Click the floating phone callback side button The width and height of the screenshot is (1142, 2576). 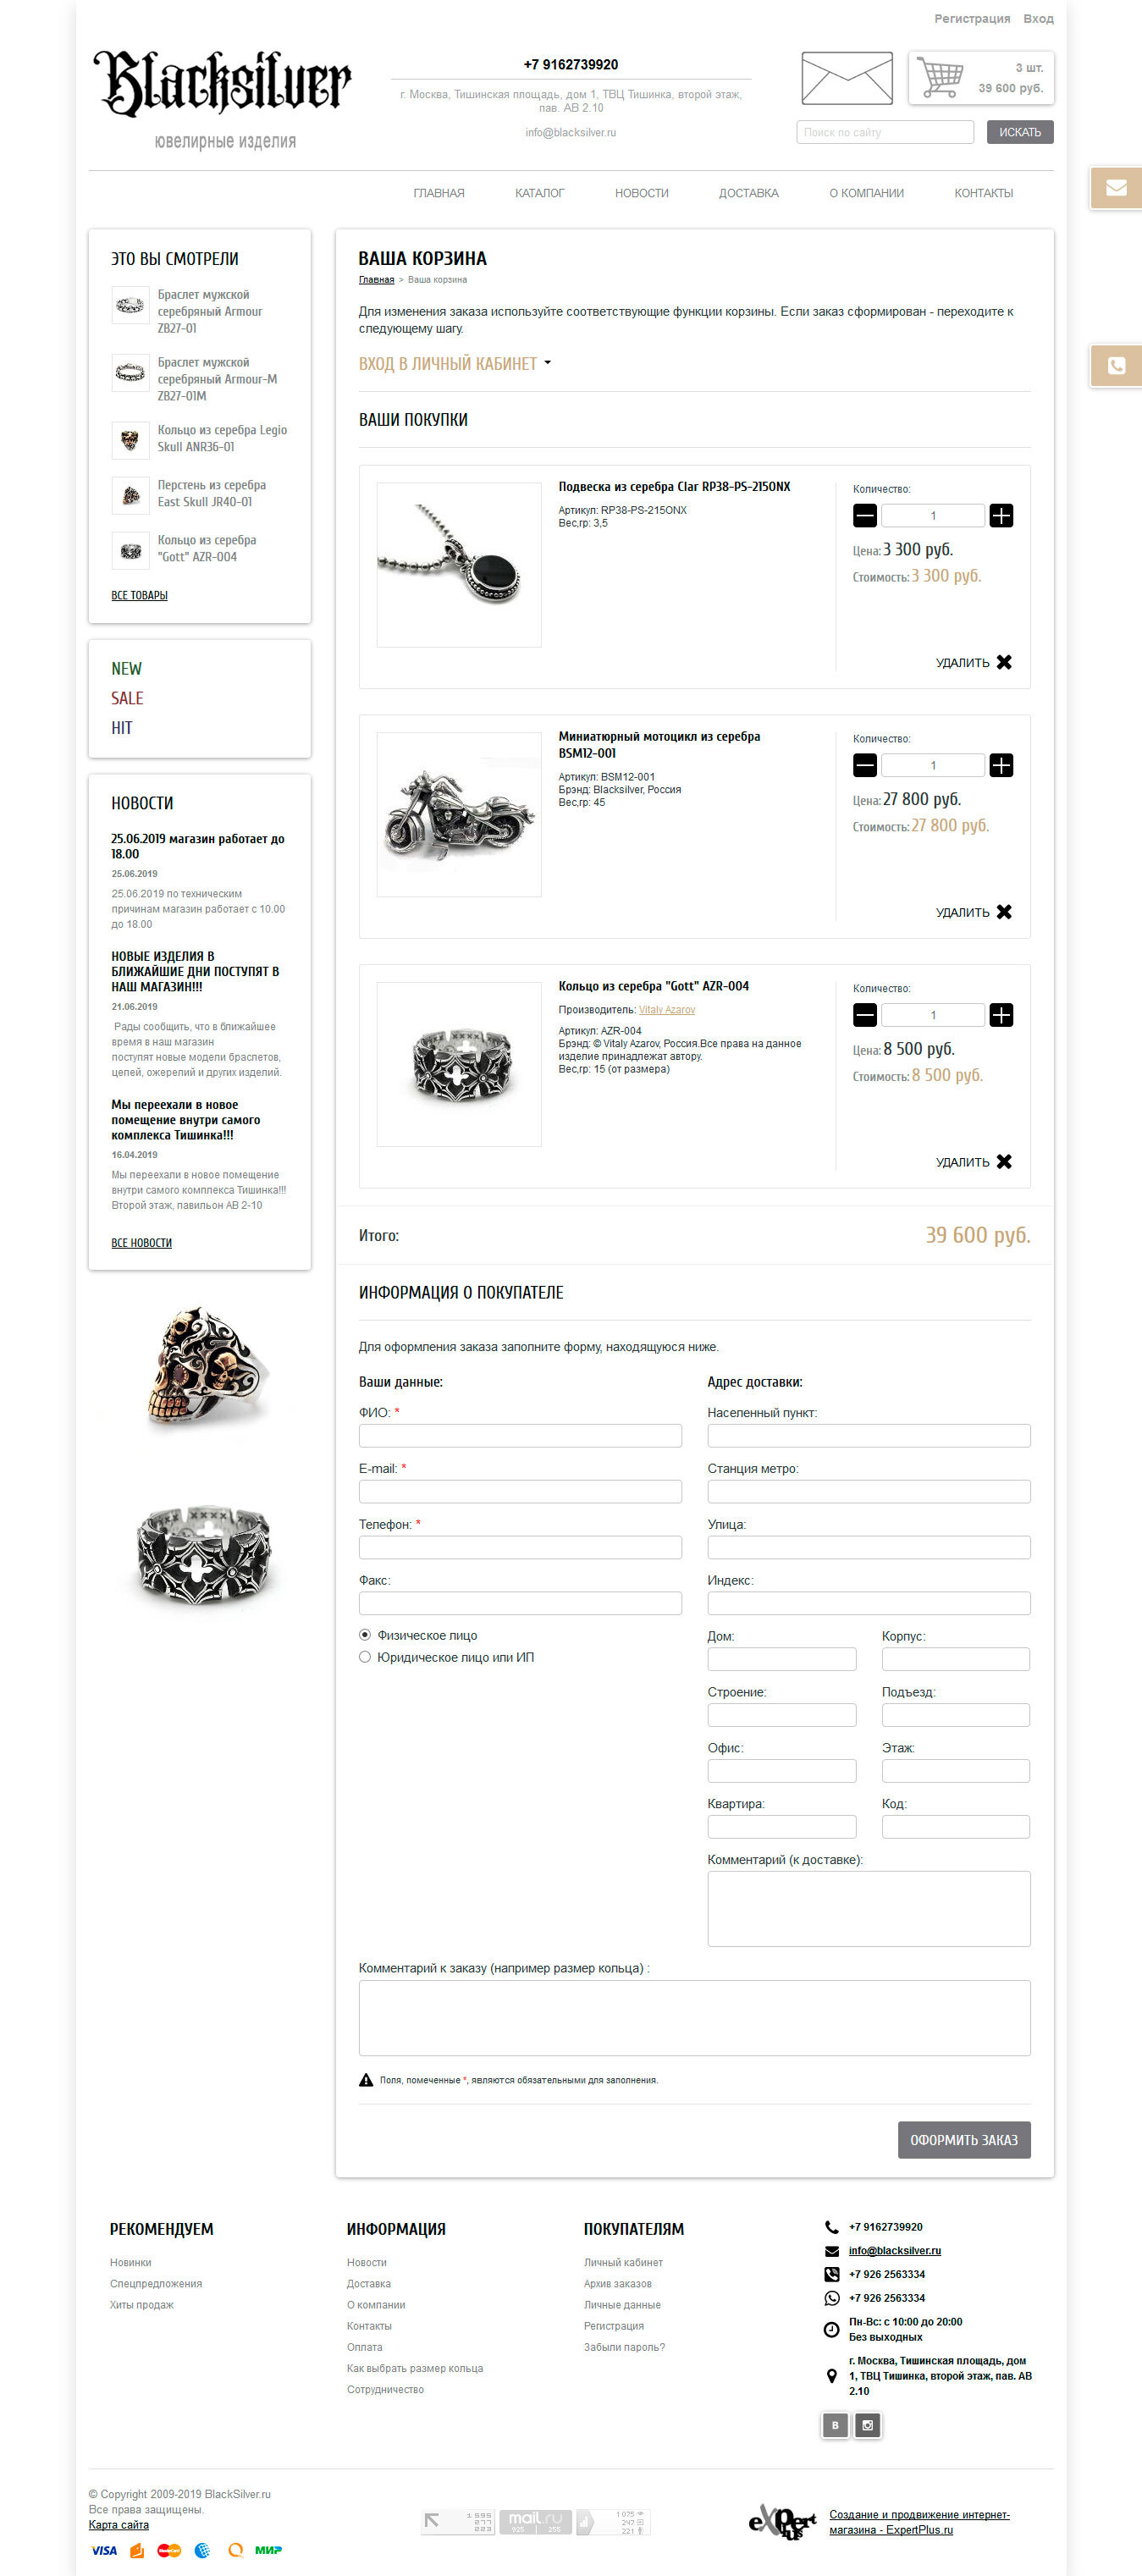tap(1116, 365)
